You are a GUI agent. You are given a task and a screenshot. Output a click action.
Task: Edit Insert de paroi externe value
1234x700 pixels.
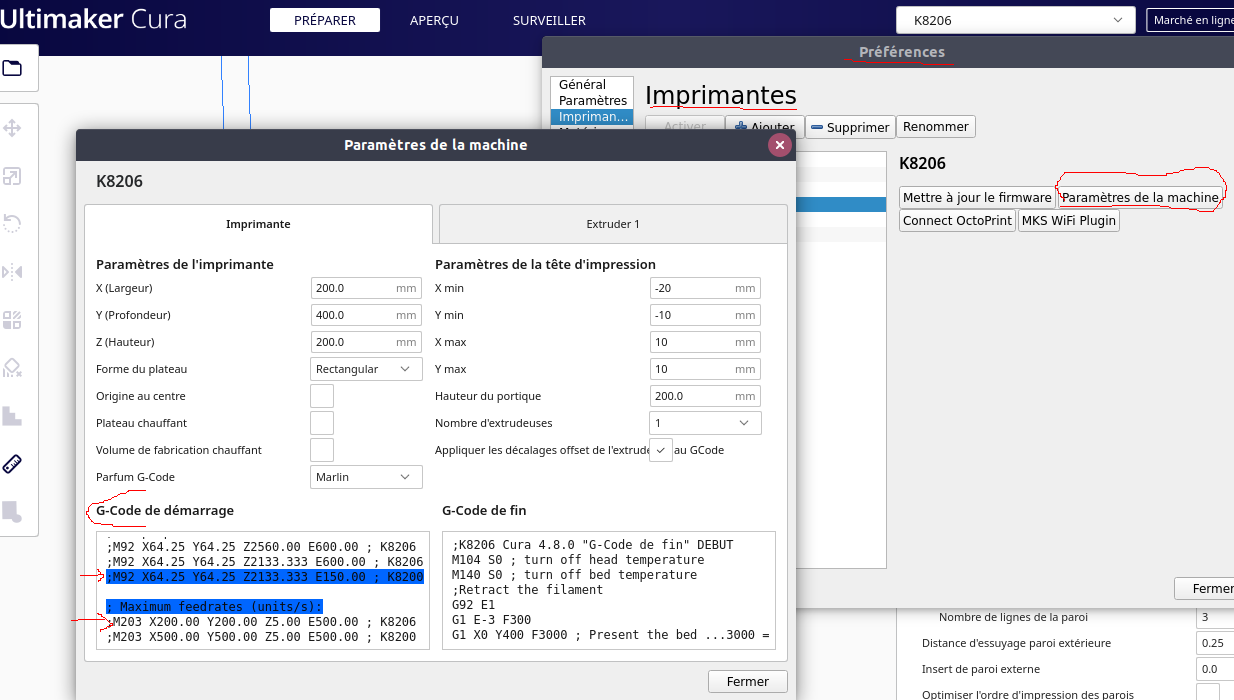pyautogui.click(x=1214, y=669)
